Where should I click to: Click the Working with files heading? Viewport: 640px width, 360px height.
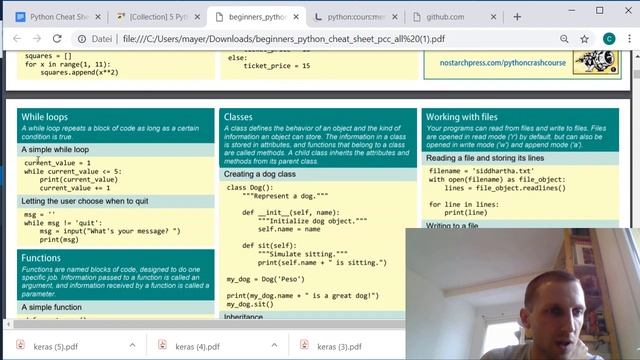point(462,117)
